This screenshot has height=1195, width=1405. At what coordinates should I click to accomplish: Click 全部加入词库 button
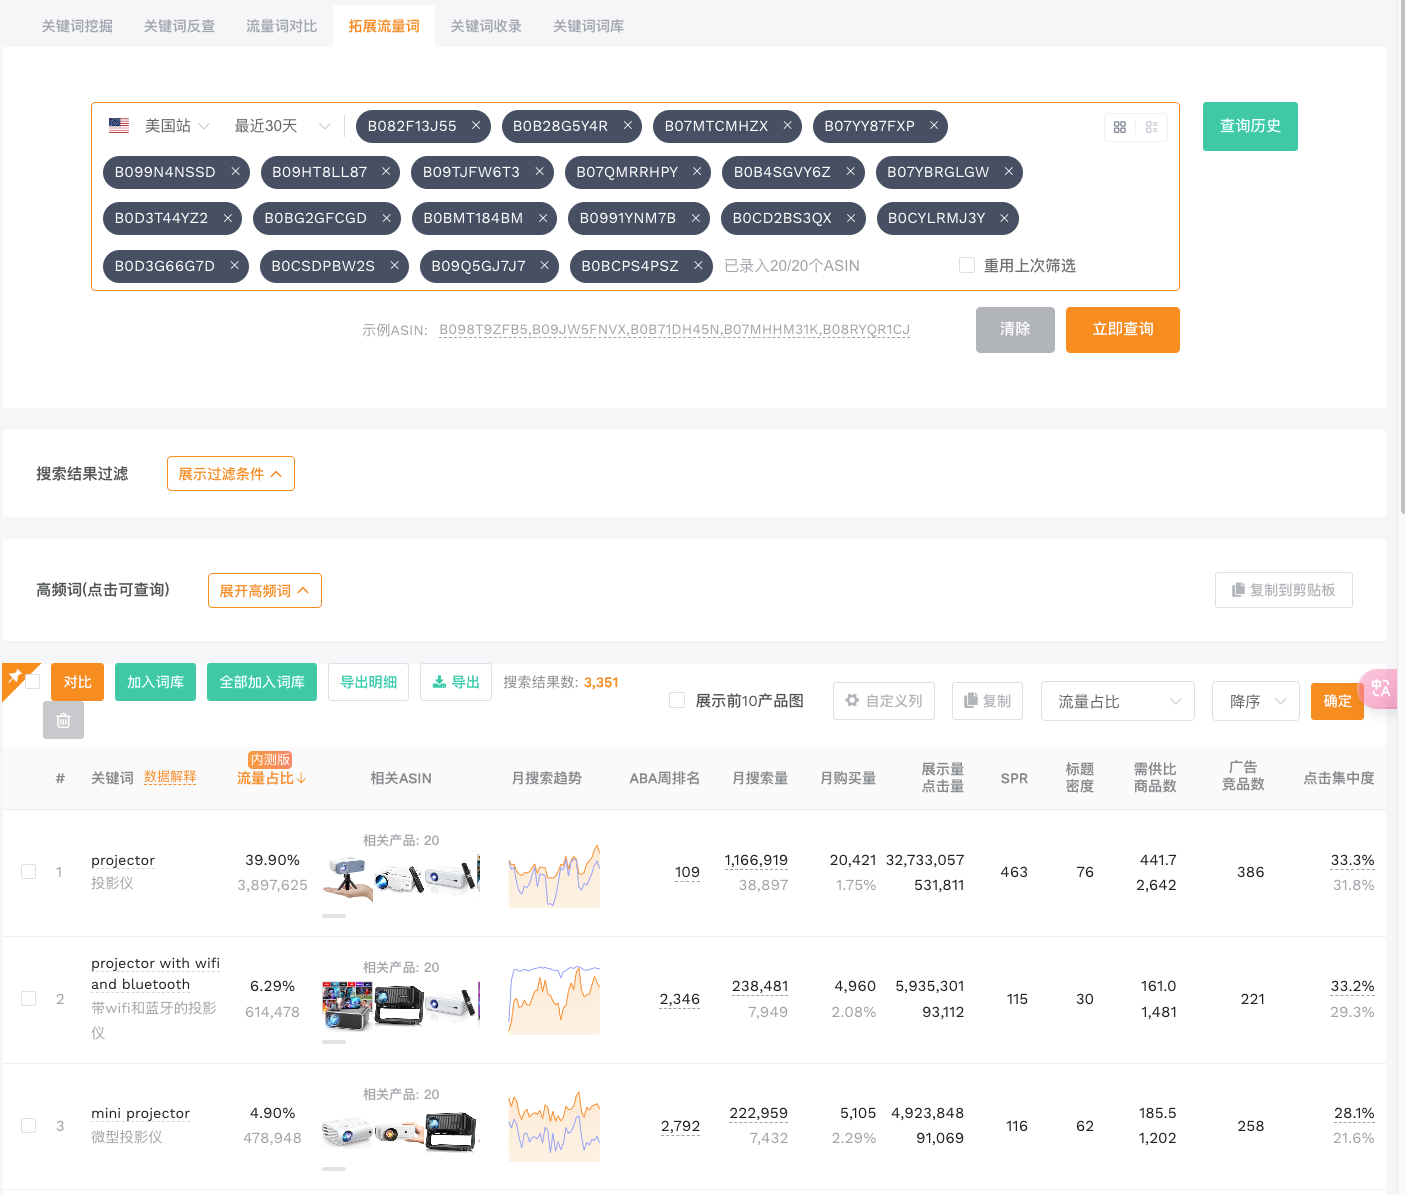pyautogui.click(x=262, y=682)
